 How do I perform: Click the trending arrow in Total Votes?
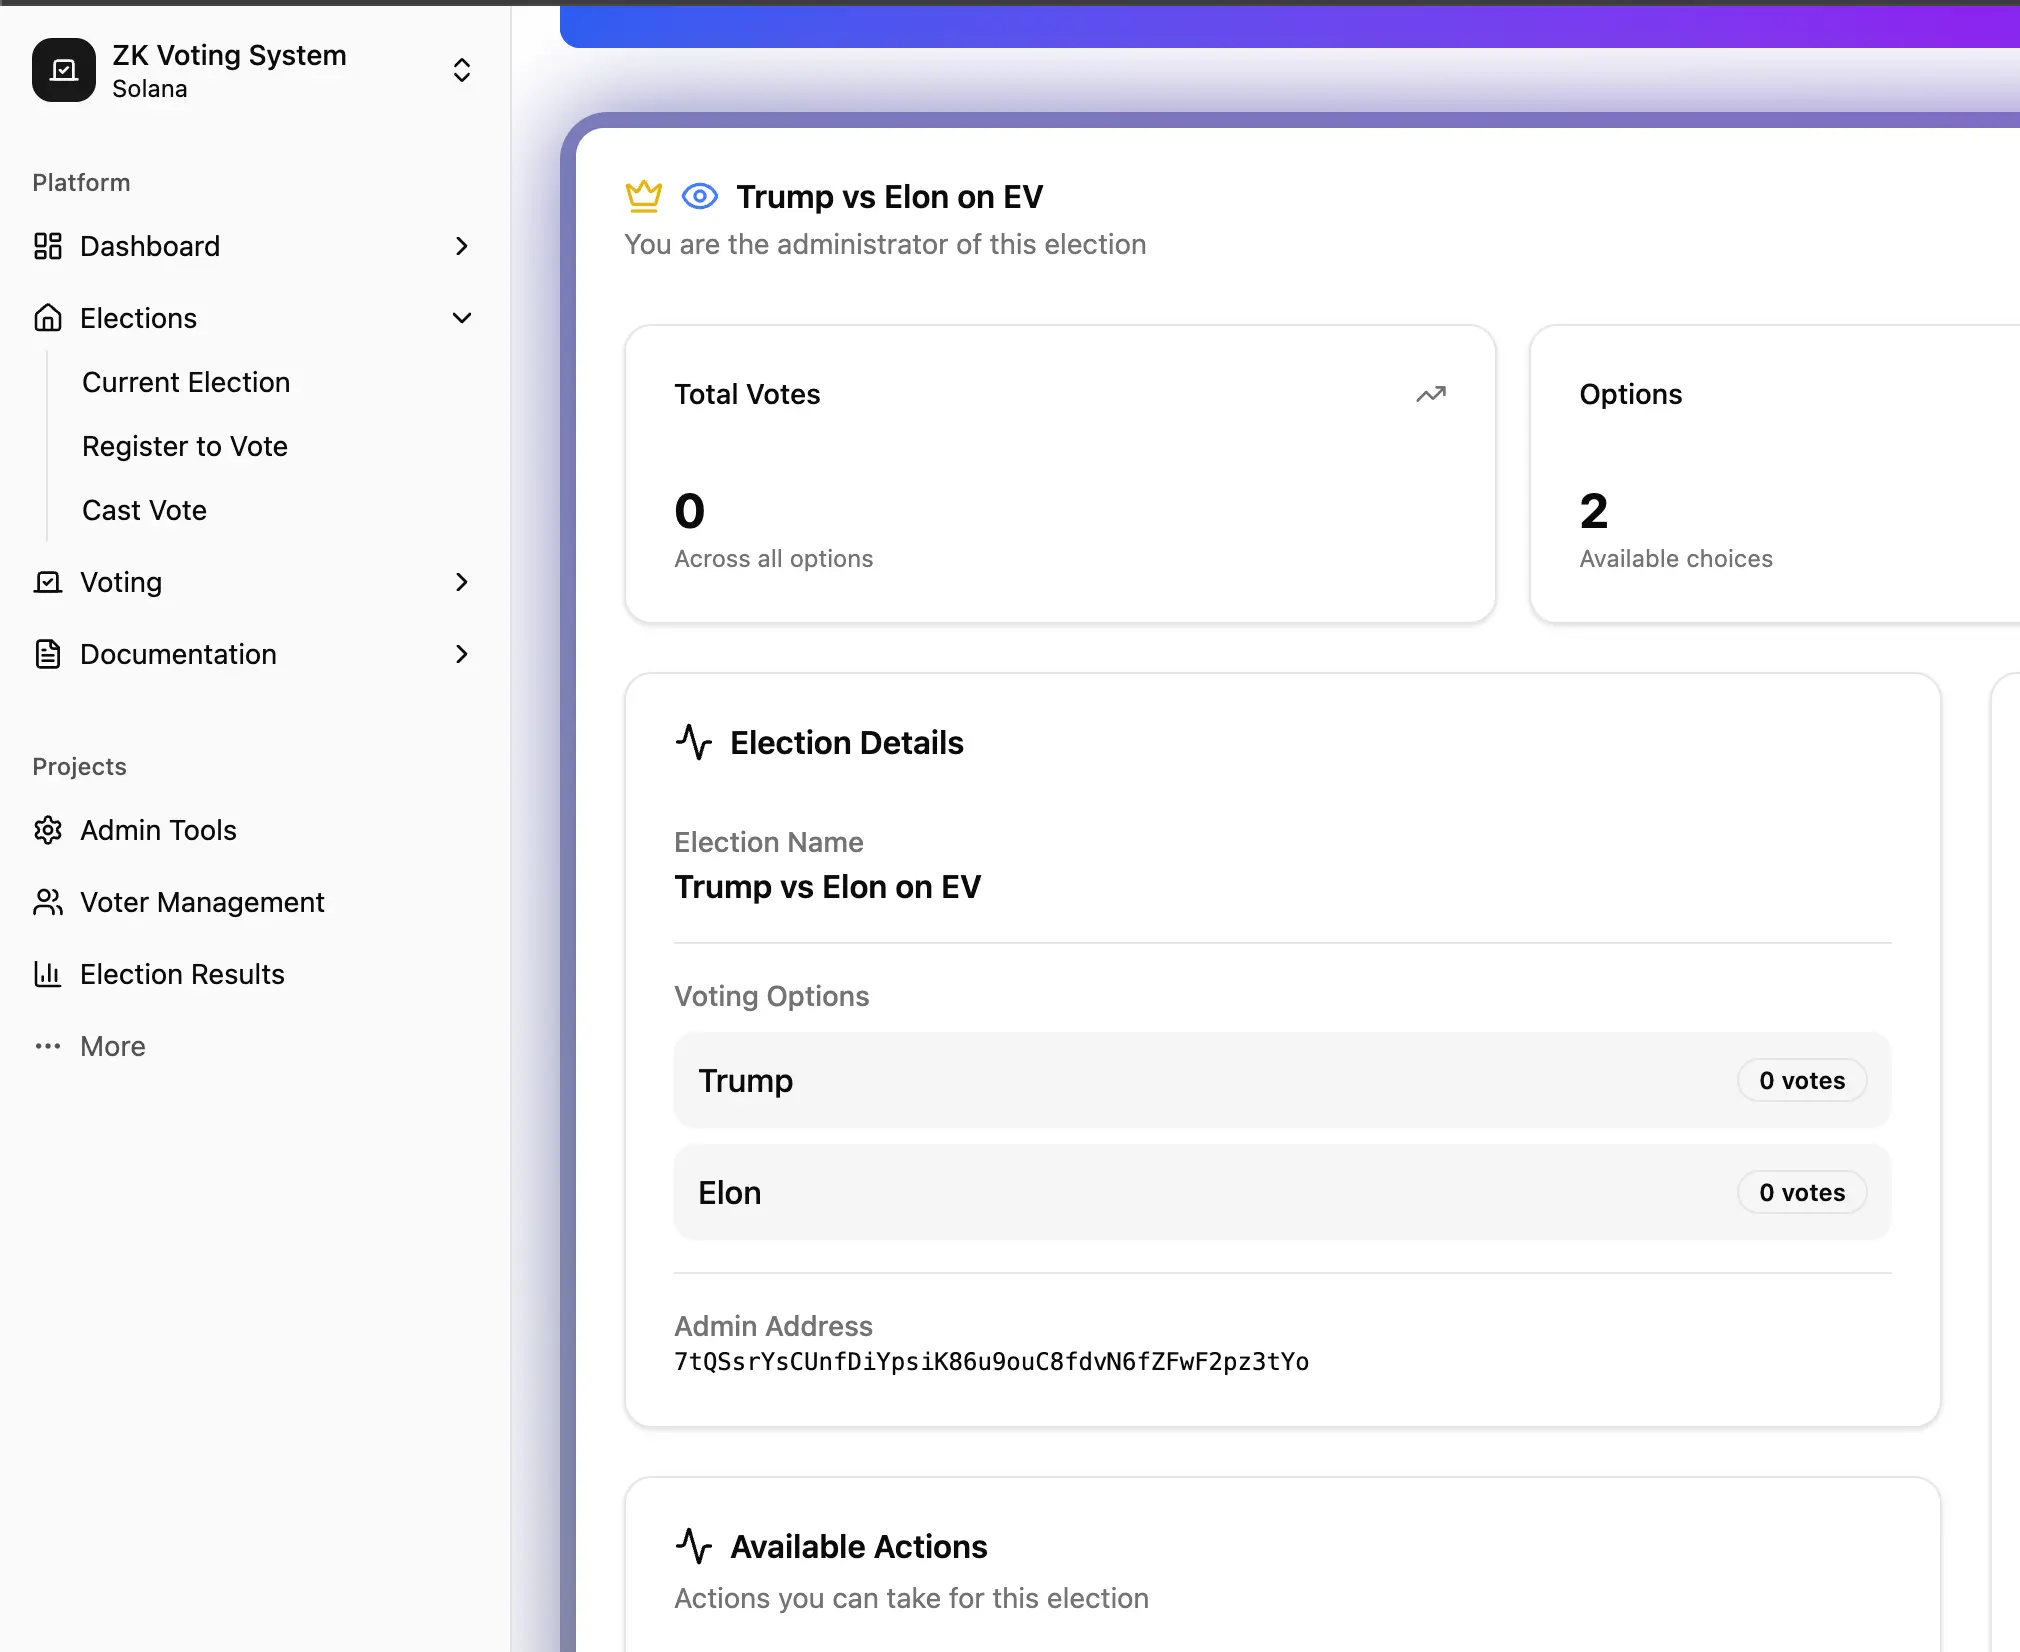[x=1430, y=394]
